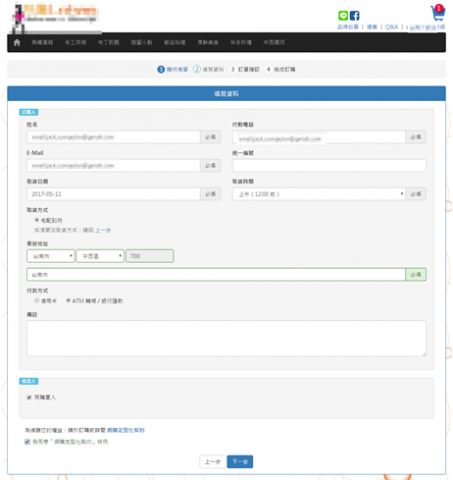
Task: Select the 宅配到府 radio button
Action: [x=37, y=220]
